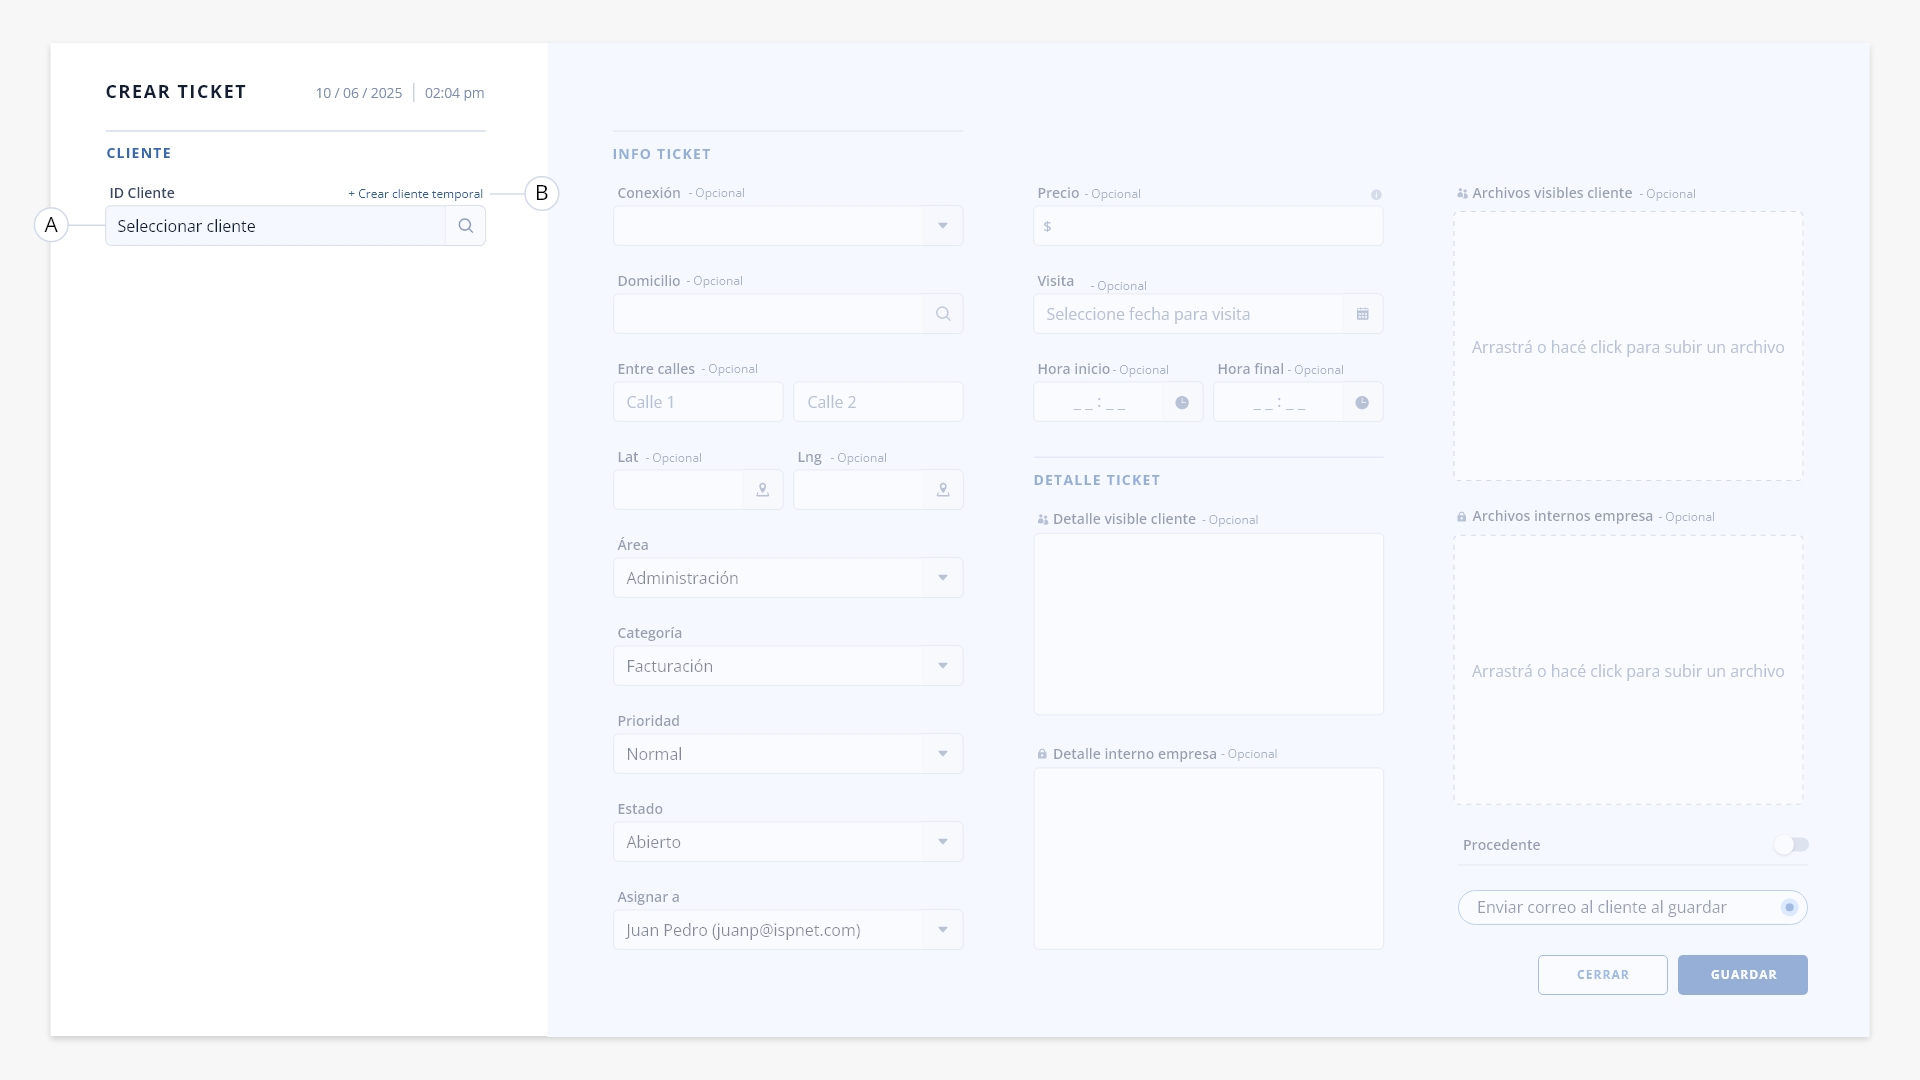Click the Crear cliente temporal link
The height and width of the screenshot is (1080, 1920).
[x=415, y=194]
